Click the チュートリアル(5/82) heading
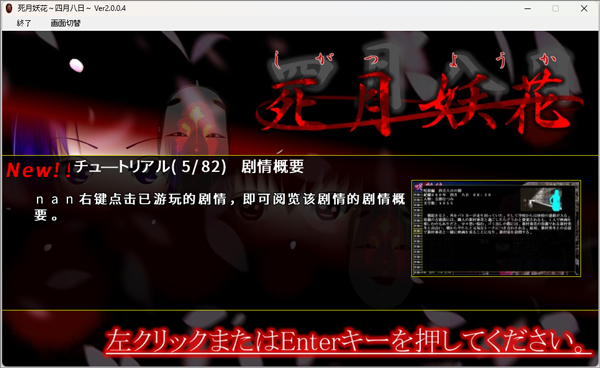The height and width of the screenshot is (368, 600). click(x=150, y=167)
